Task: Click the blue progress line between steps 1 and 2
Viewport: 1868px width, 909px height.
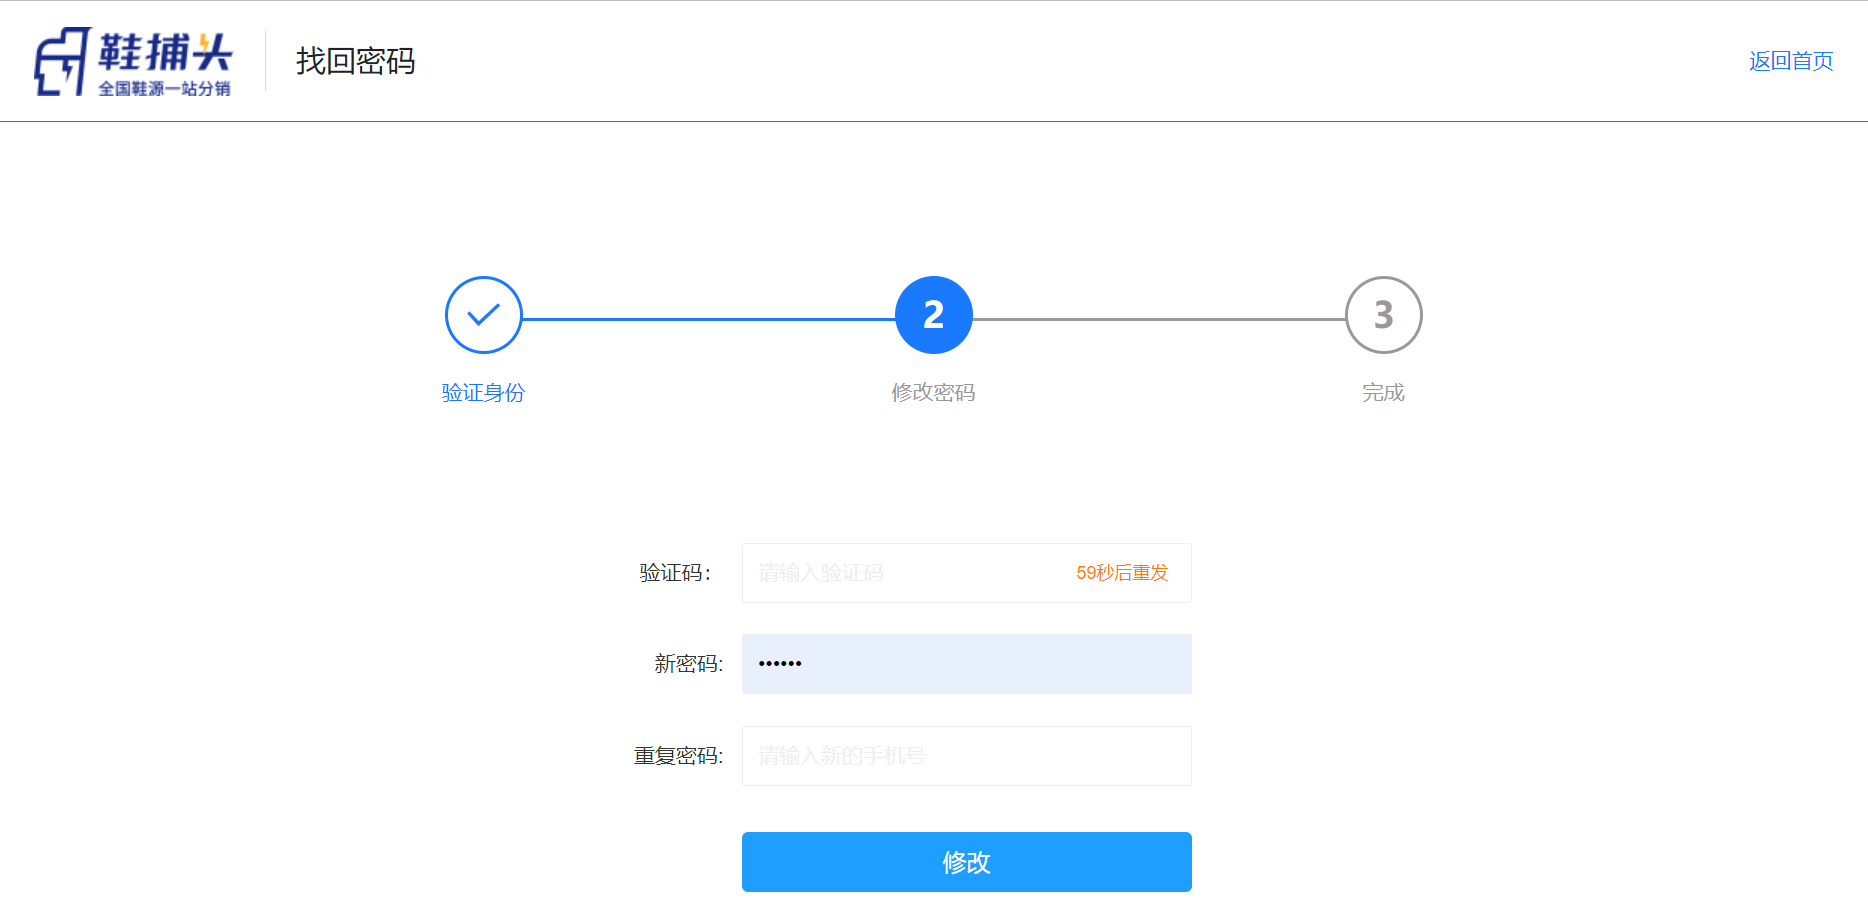Action: (x=708, y=319)
